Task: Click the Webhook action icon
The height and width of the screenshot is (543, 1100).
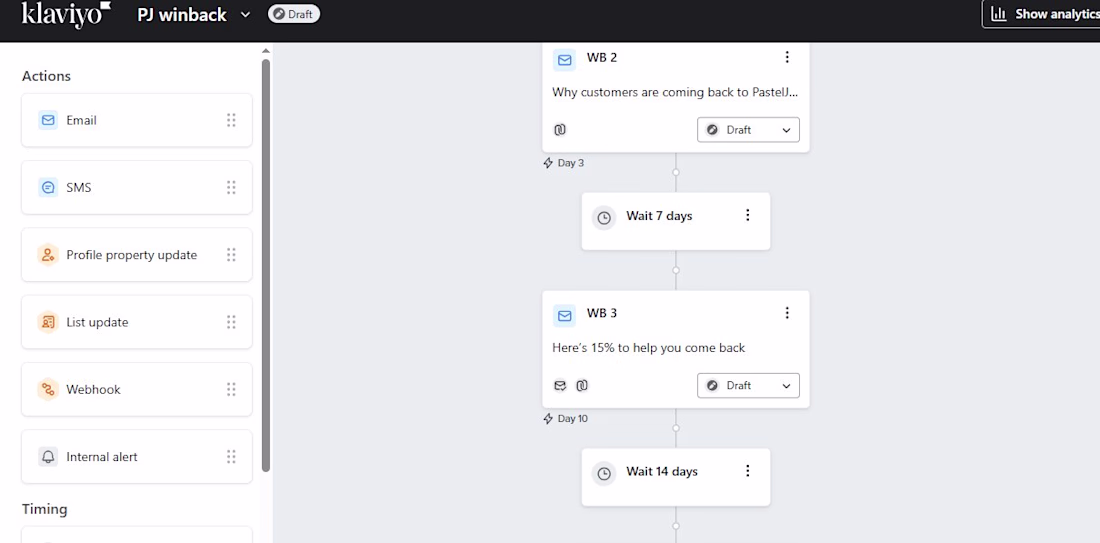Action: click(x=48, y=390)
